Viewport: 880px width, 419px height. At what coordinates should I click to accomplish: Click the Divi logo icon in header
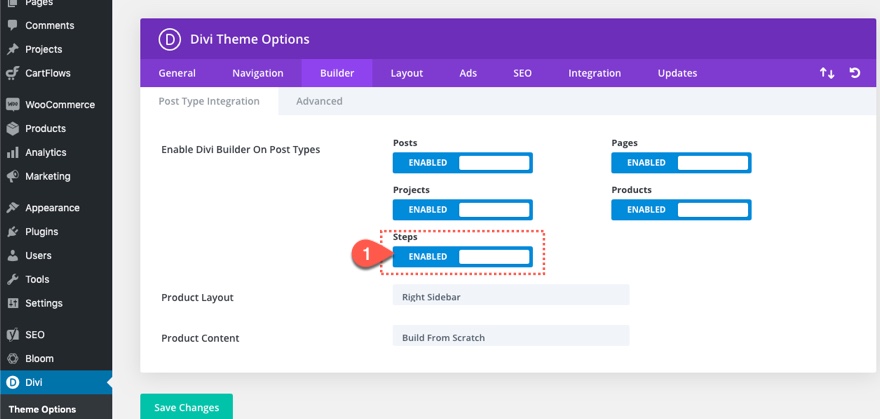point(168,39)
